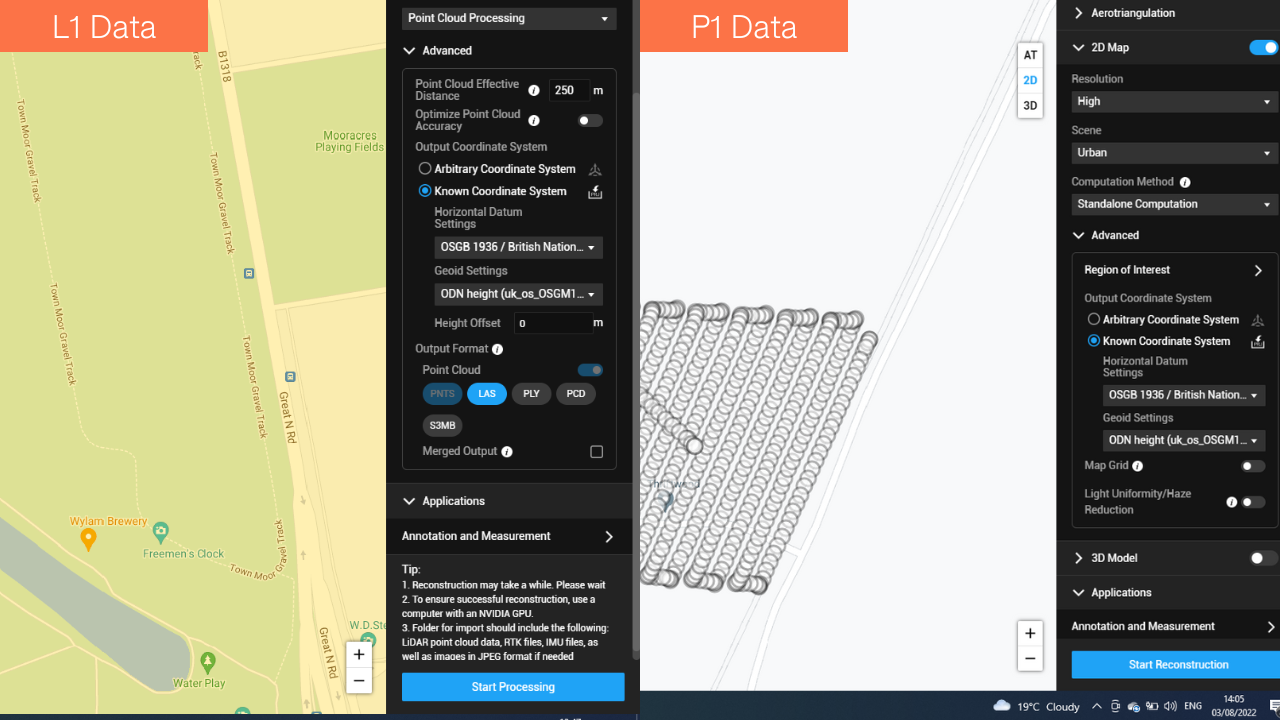Click the Map Grid info icon

tap(1138, 466)
